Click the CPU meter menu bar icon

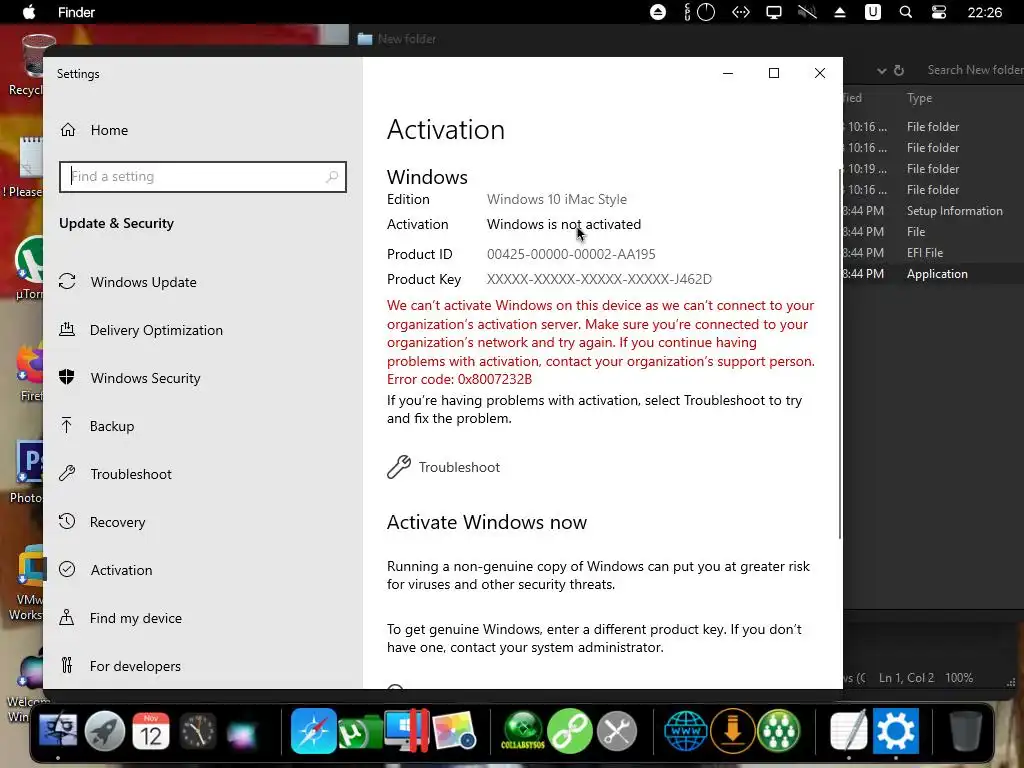pos(700,12)
